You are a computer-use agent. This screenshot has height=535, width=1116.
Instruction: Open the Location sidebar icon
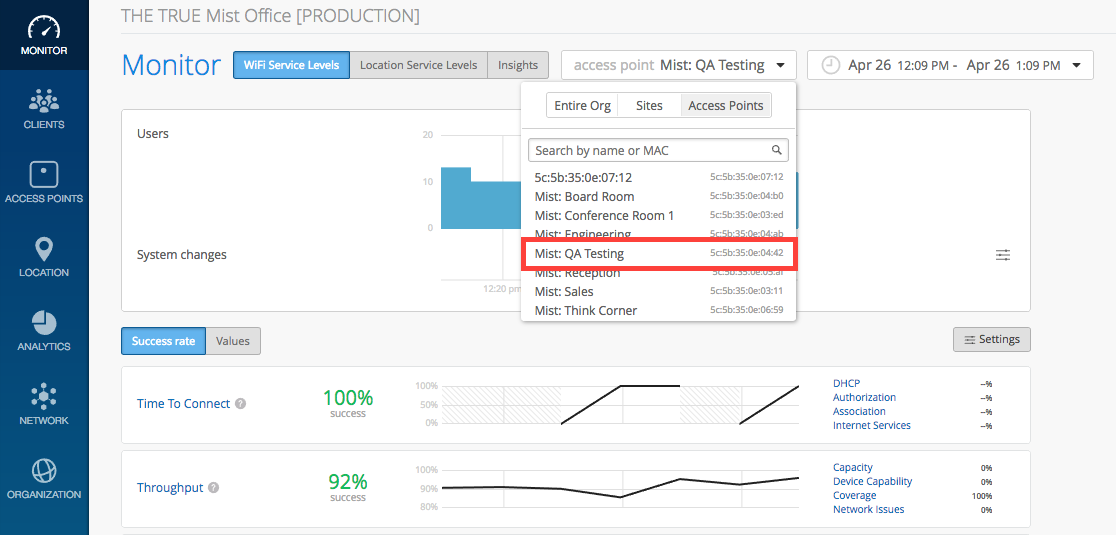coord(44,257)
